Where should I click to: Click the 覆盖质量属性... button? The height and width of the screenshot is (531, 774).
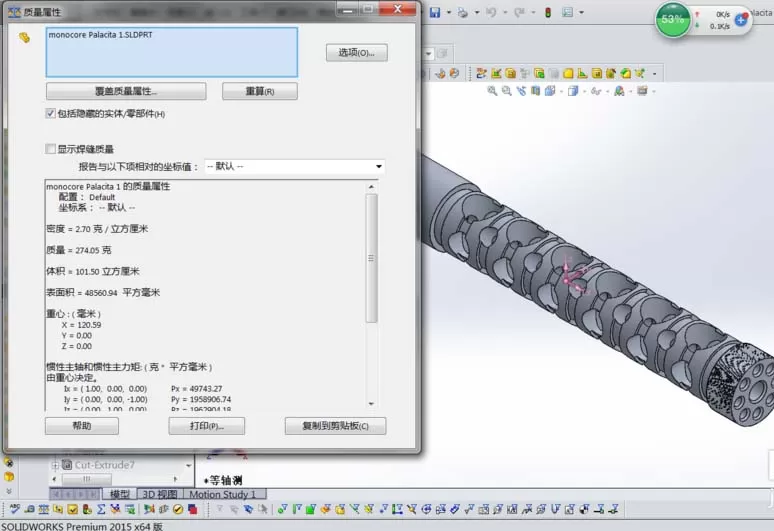(126, 91)
